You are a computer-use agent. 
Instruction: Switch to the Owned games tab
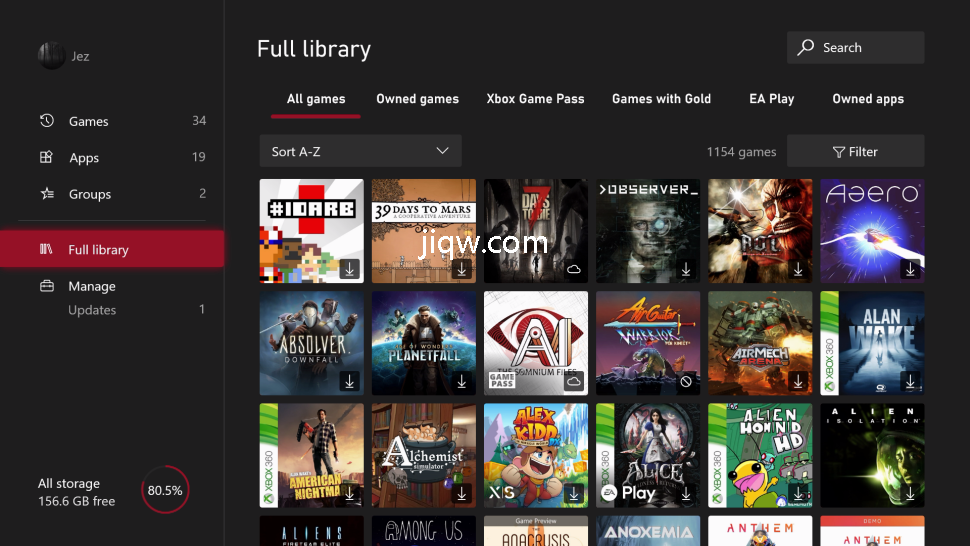417,99
